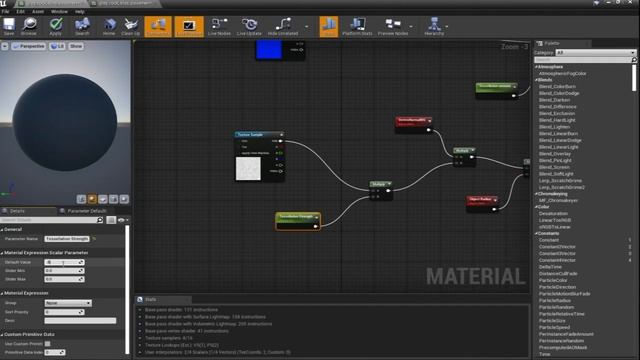Enable Use Custom Primitive Data checkbox
640x360 pixels.
[48, 344]
